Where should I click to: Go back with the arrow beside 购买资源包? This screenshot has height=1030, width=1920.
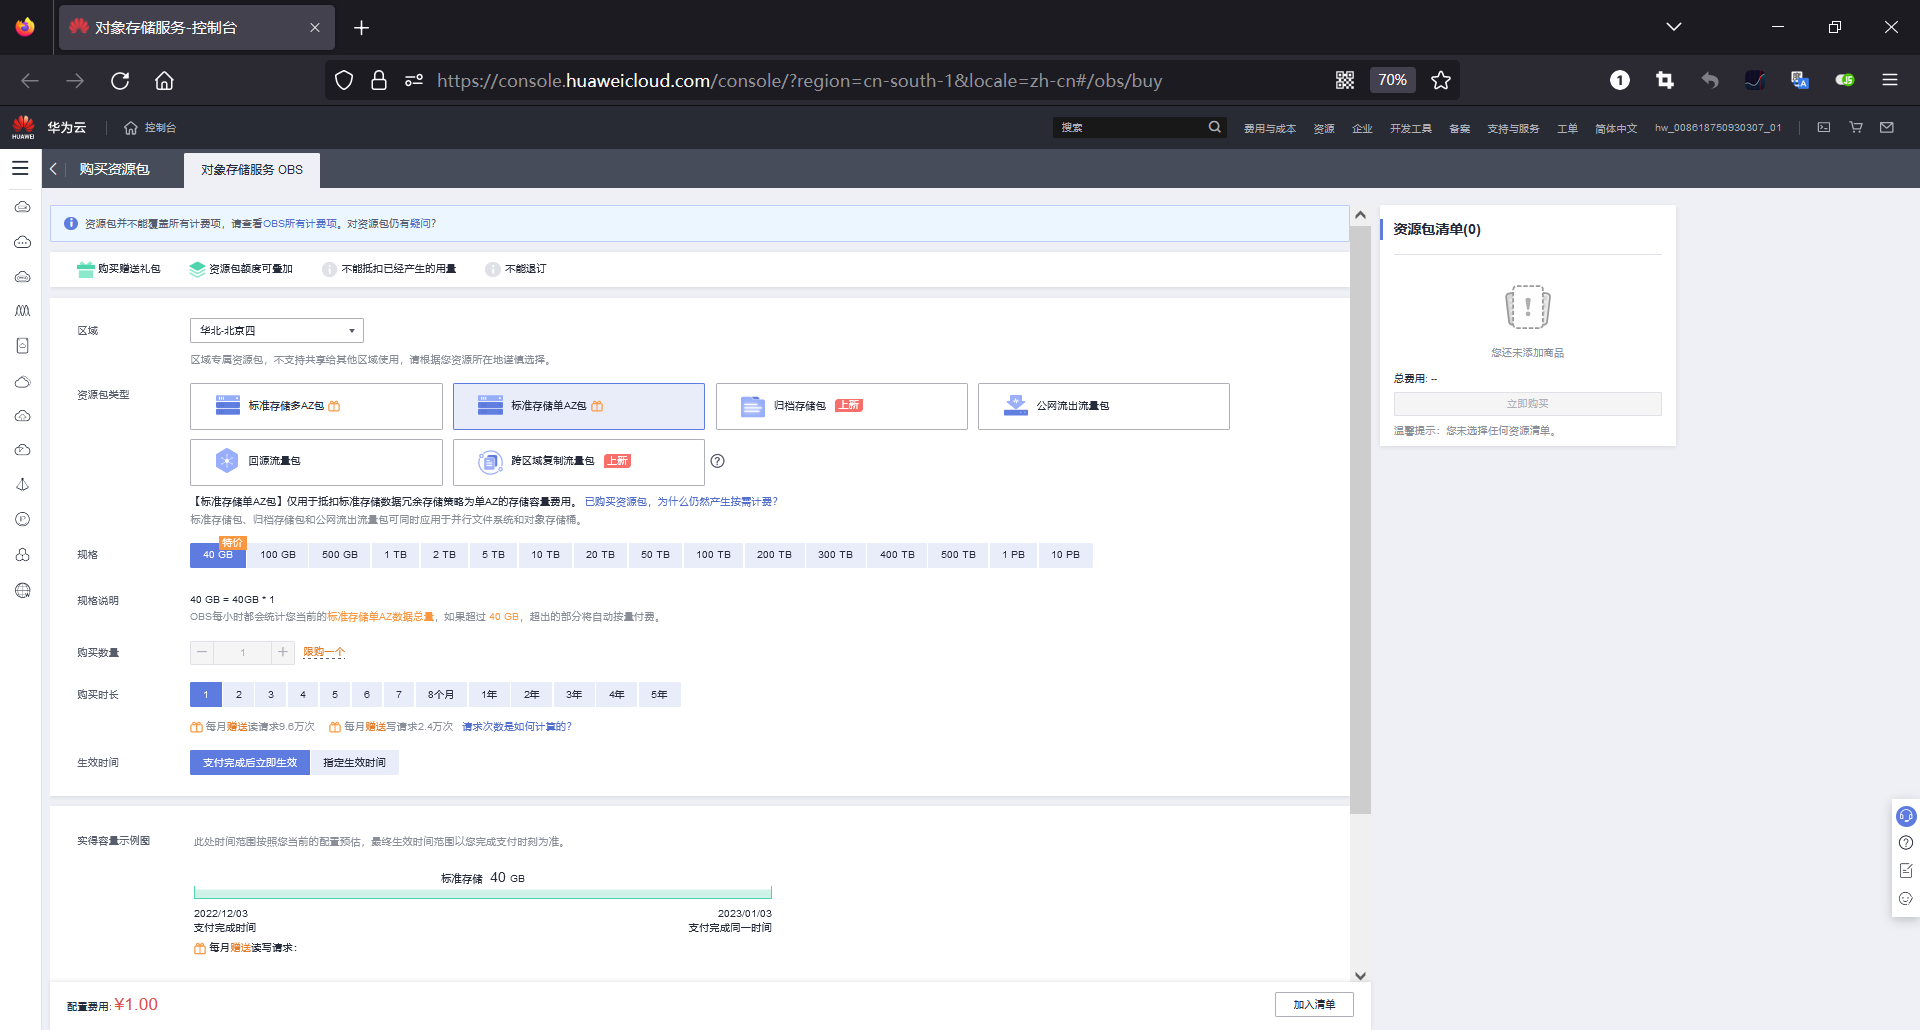(54, 169)
